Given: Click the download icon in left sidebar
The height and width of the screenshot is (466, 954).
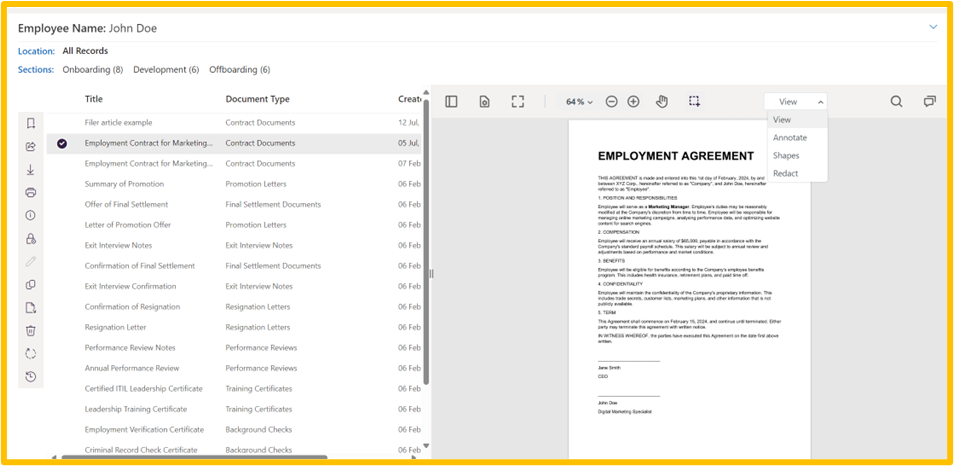Looking at the screenshot, I should (31, 170).
